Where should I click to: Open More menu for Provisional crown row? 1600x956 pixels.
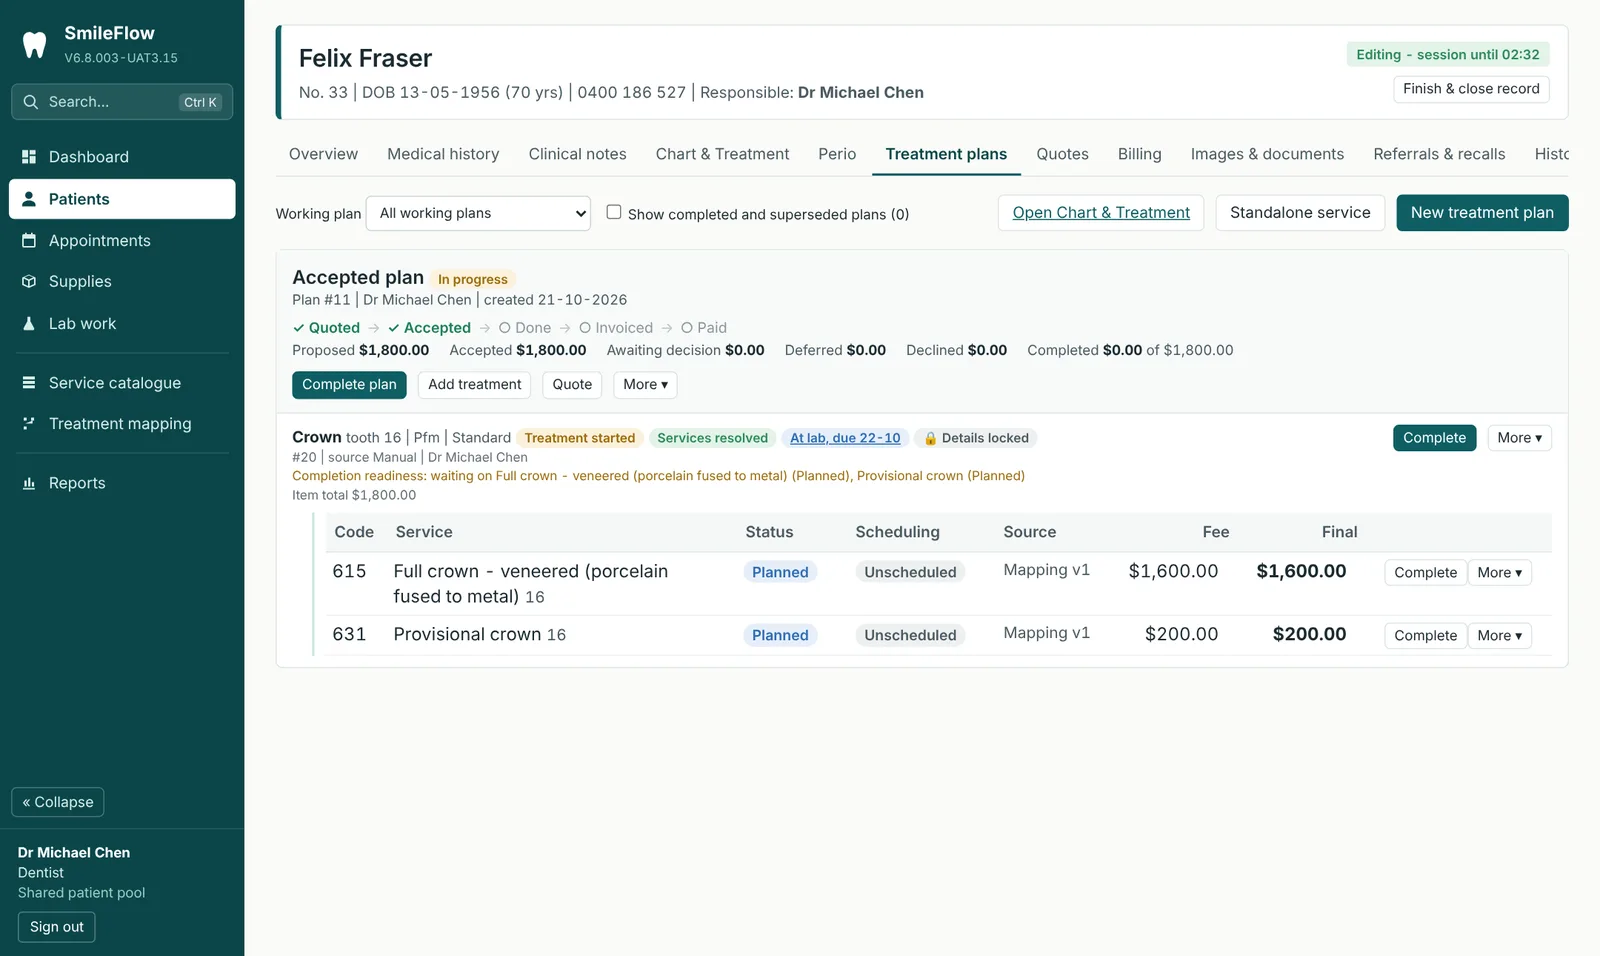[x=1500, y=636]
